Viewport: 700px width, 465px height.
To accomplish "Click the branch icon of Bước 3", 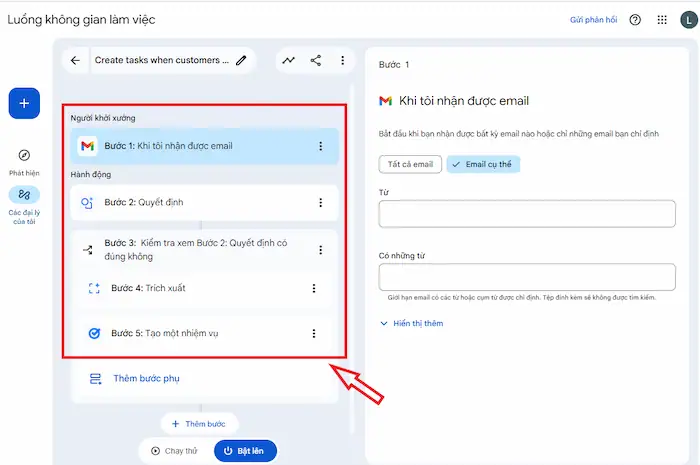I will coord(88,250).
